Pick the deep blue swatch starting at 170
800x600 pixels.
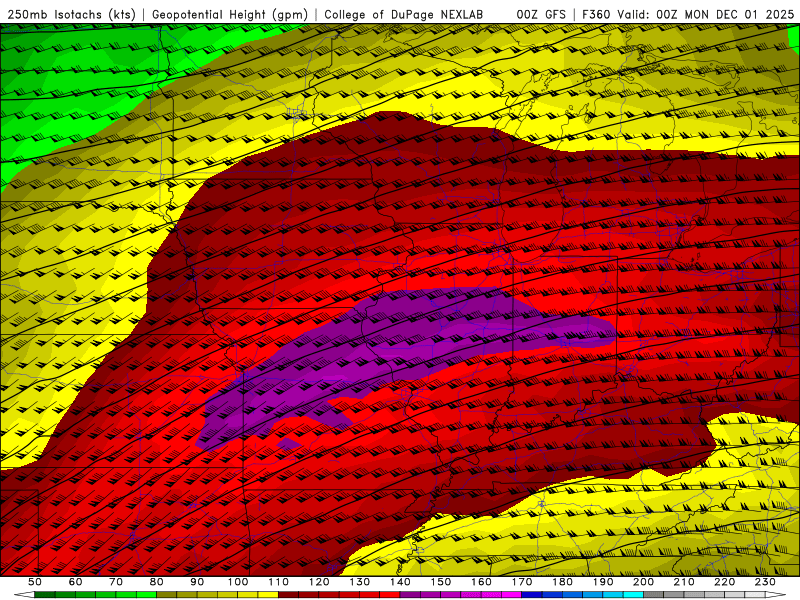tap(532, 594)
